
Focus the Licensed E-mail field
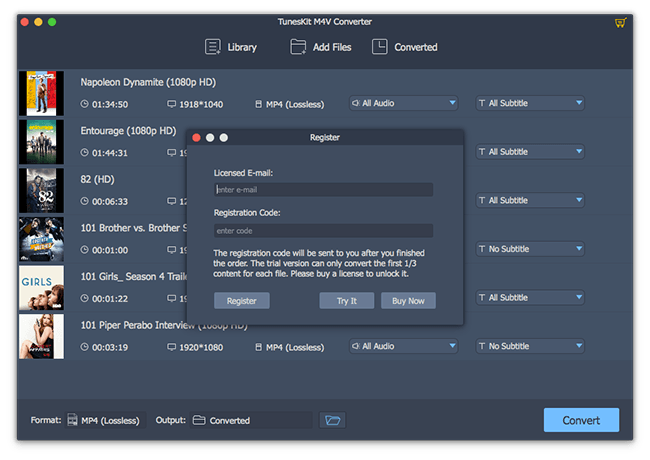point(323,189)
